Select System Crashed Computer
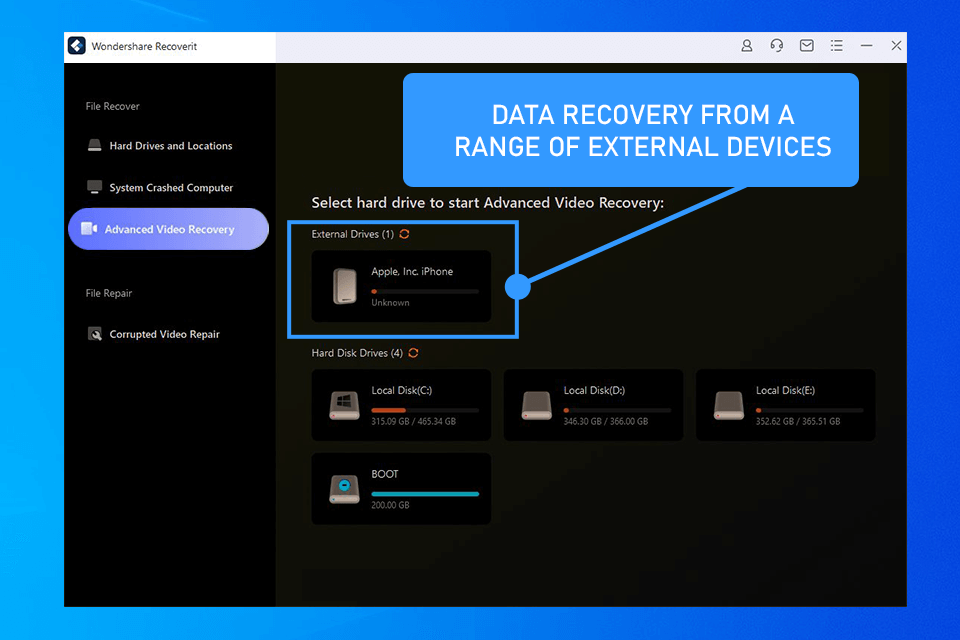This screenshot has width=960, height=640. 168,187
